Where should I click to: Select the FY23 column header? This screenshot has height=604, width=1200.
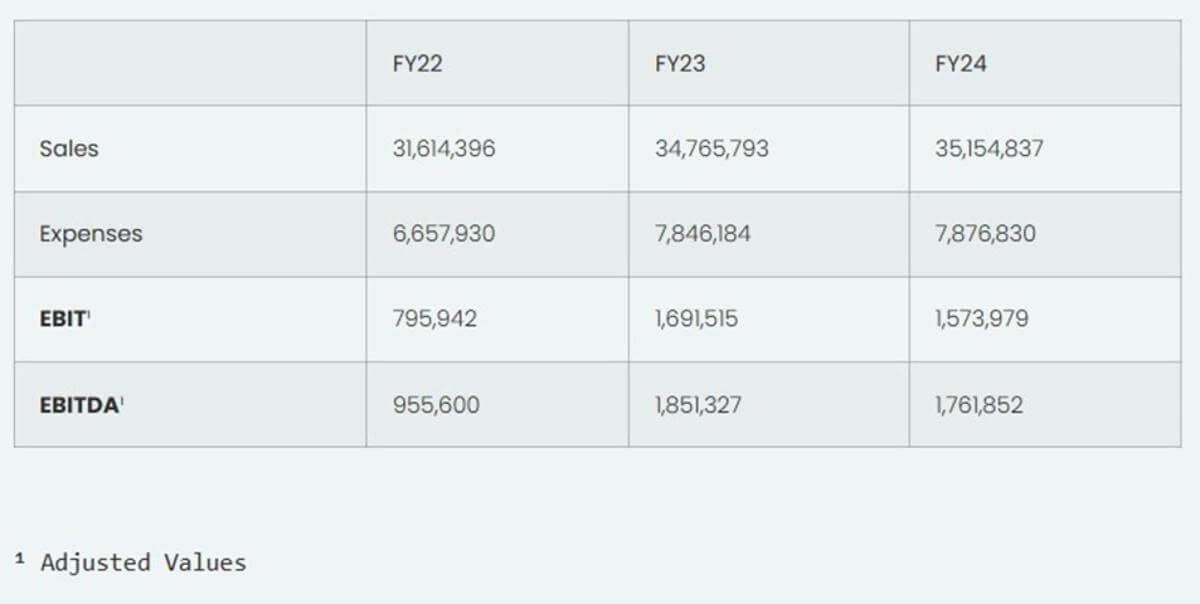(x=680, y=64)
